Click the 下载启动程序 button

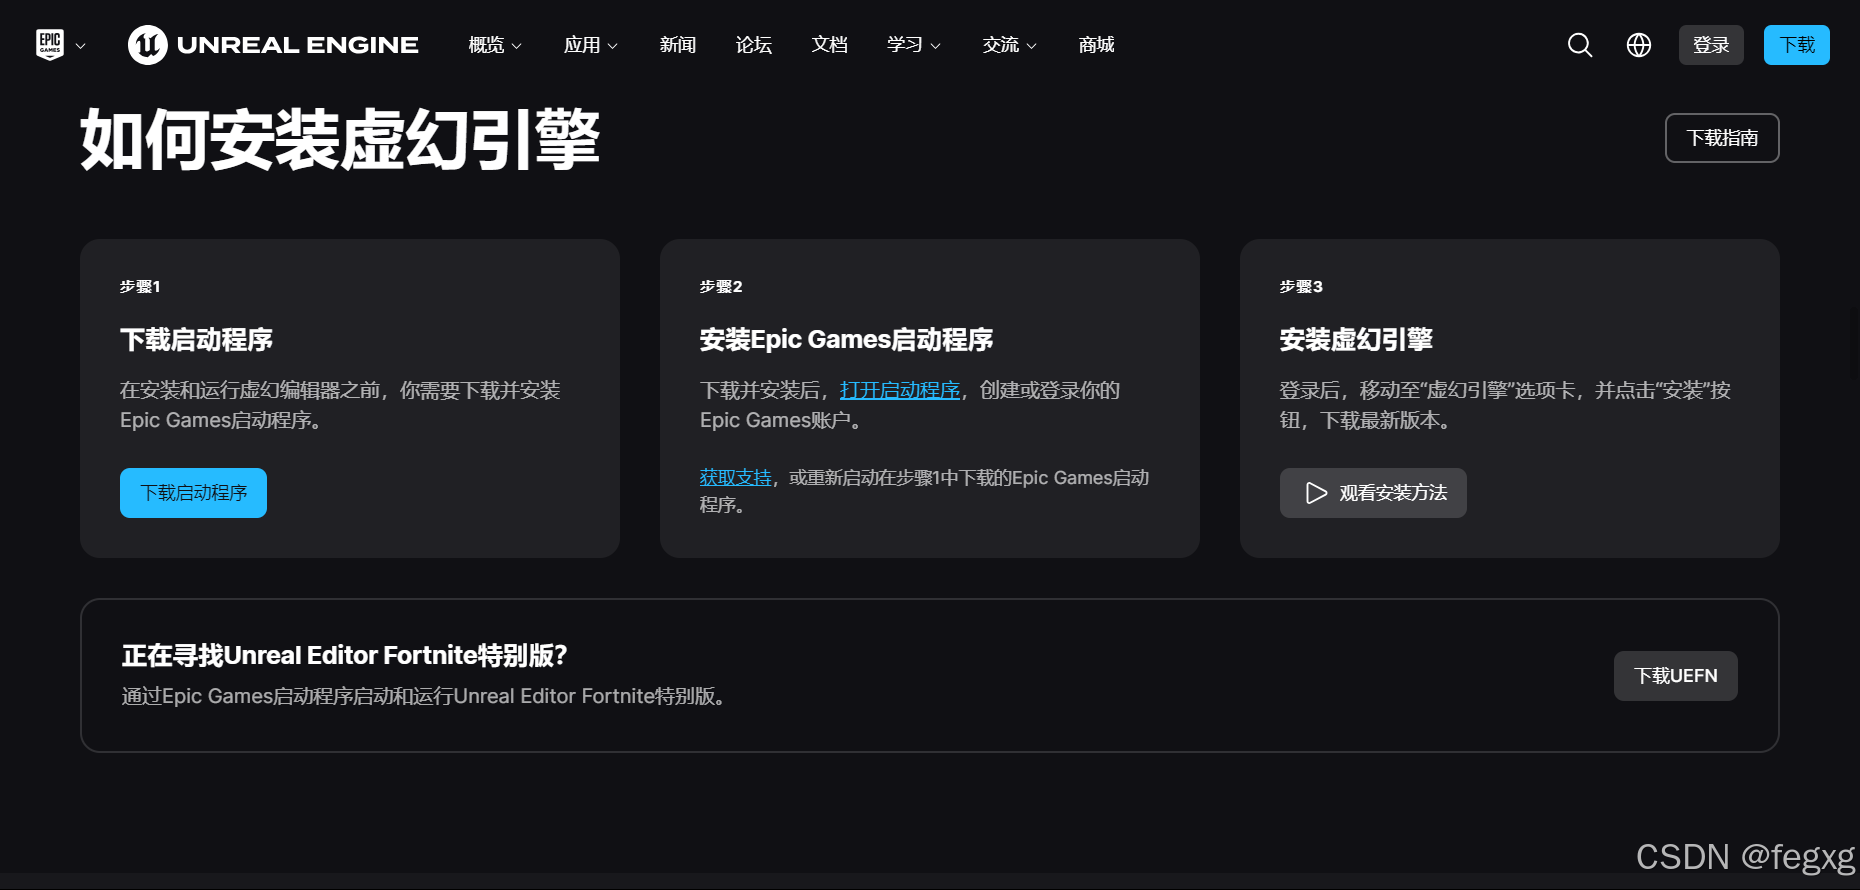193,493
